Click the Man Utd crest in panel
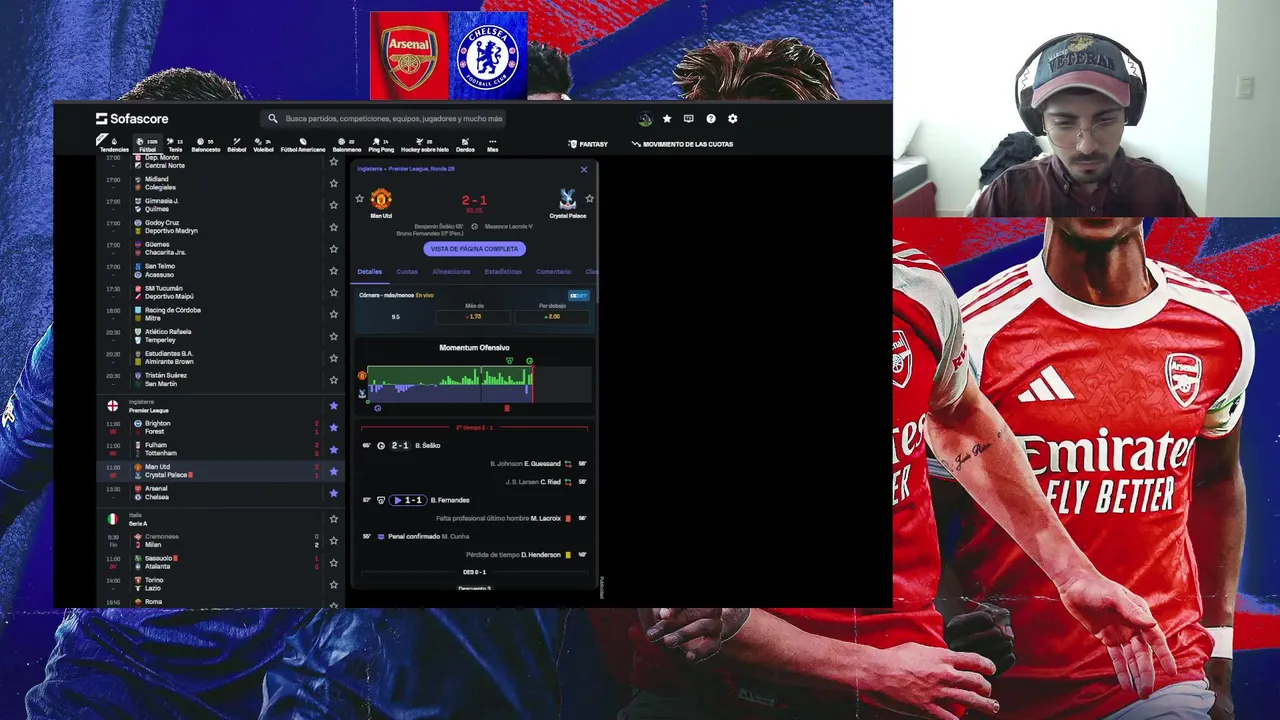 click(381, 199)
